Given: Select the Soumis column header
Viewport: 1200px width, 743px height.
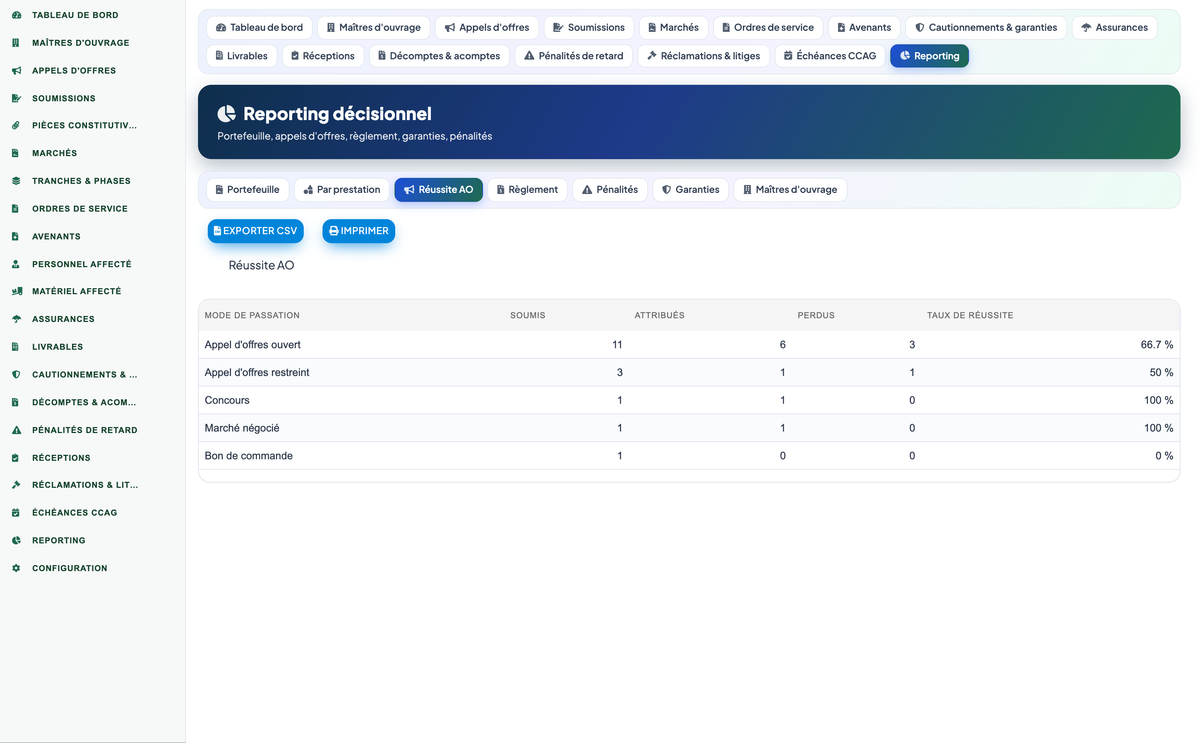Looking at the screenshot, I should [x=528, y=315].
